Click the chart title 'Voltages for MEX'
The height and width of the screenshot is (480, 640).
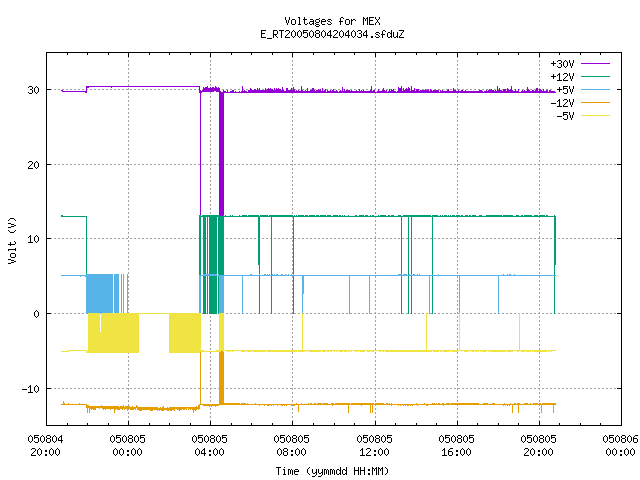[x=332, y=21]
